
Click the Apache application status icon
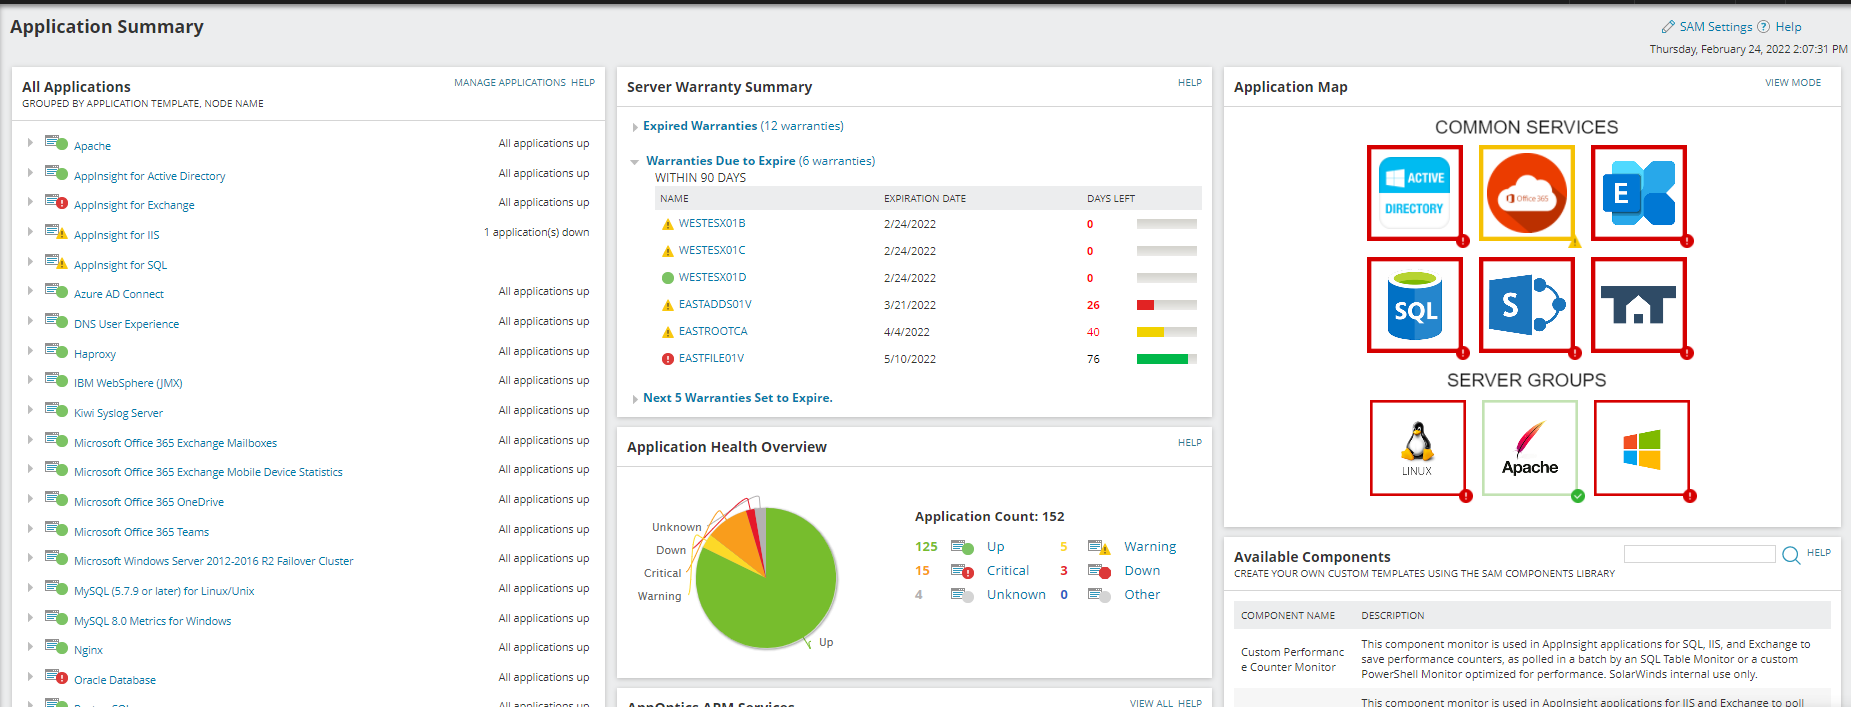(x=57, y=143)
